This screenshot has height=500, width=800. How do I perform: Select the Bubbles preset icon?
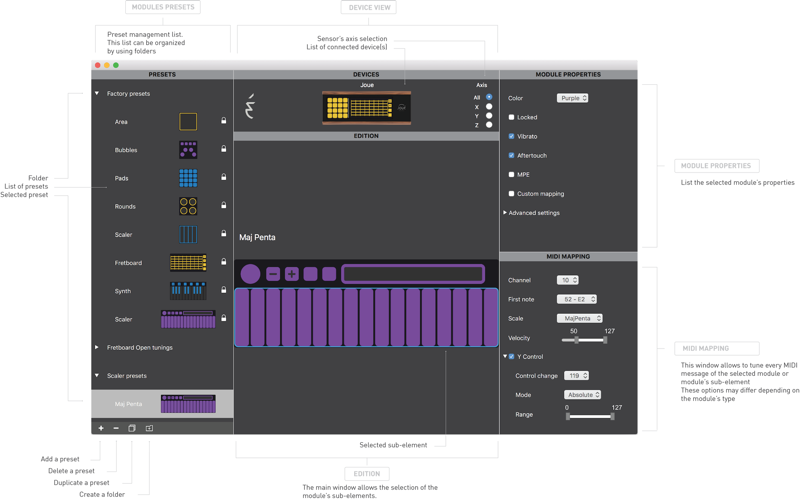pos(188,150)
